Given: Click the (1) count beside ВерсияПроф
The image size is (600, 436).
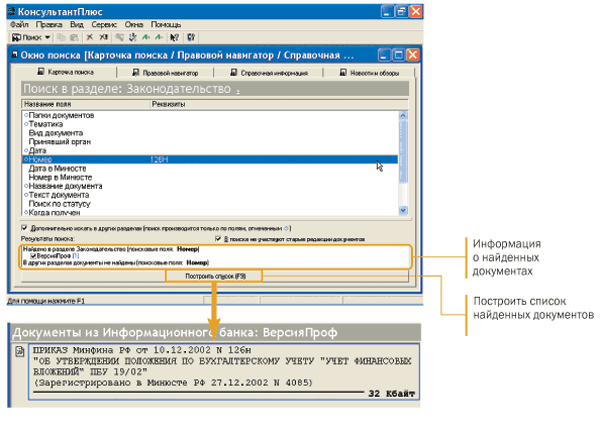Looking at the screenshot, I should pos(75,256).
